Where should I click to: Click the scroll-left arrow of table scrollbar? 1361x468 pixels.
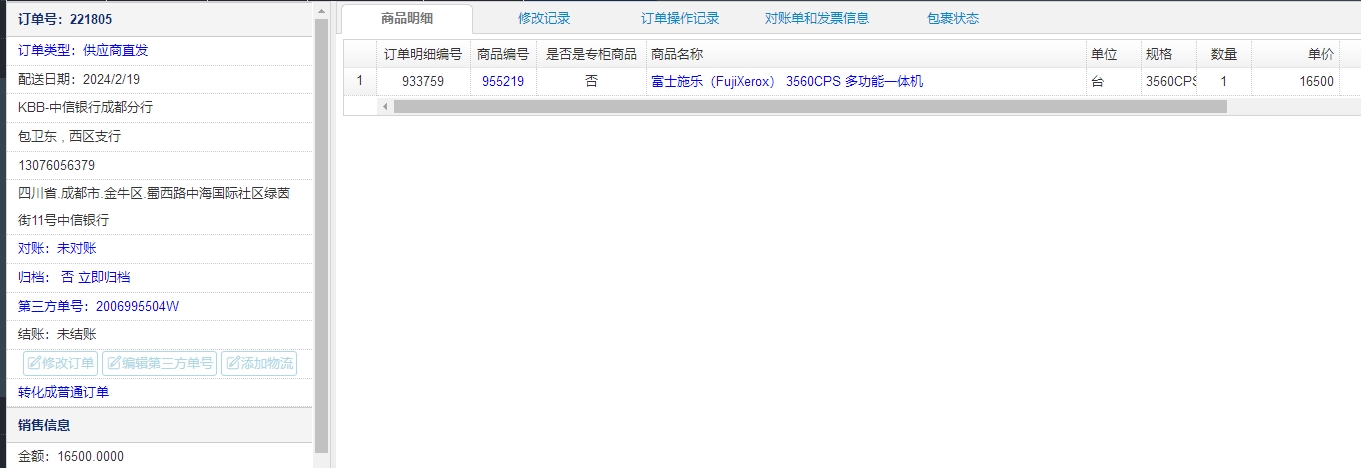pyautogui.click(x=385, y=106)
